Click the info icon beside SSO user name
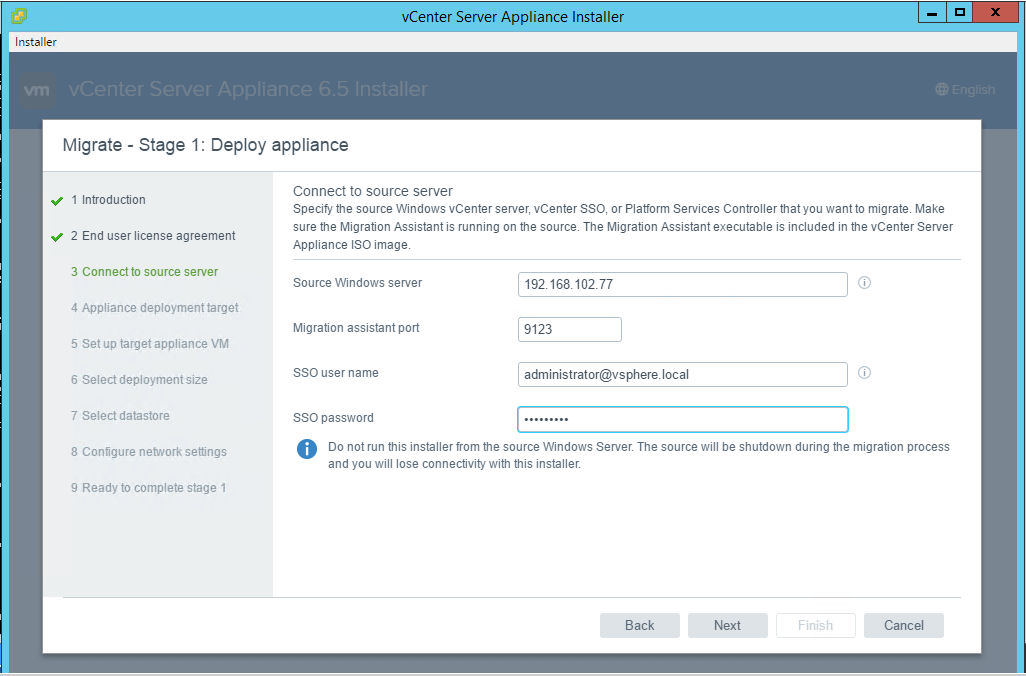The image size is (1026, 676). (864, 373)
